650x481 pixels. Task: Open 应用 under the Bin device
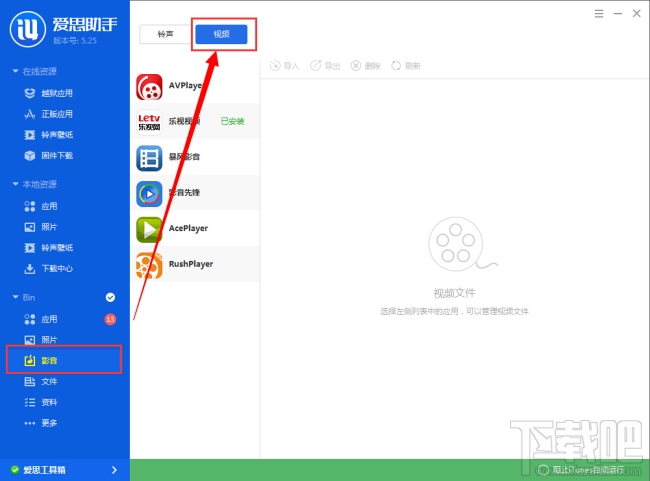[49, 319]
